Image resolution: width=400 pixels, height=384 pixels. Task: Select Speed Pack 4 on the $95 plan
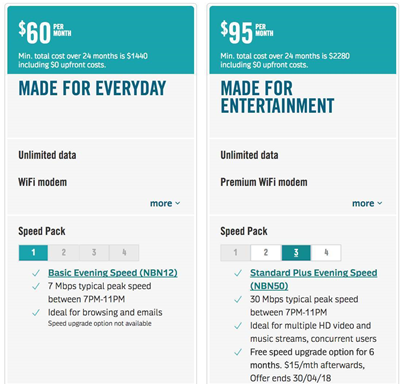(326, 253)
